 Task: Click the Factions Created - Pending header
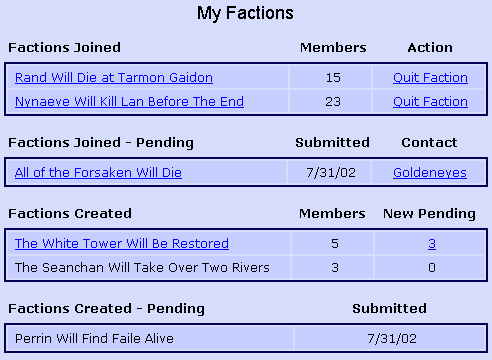(106, 309)
